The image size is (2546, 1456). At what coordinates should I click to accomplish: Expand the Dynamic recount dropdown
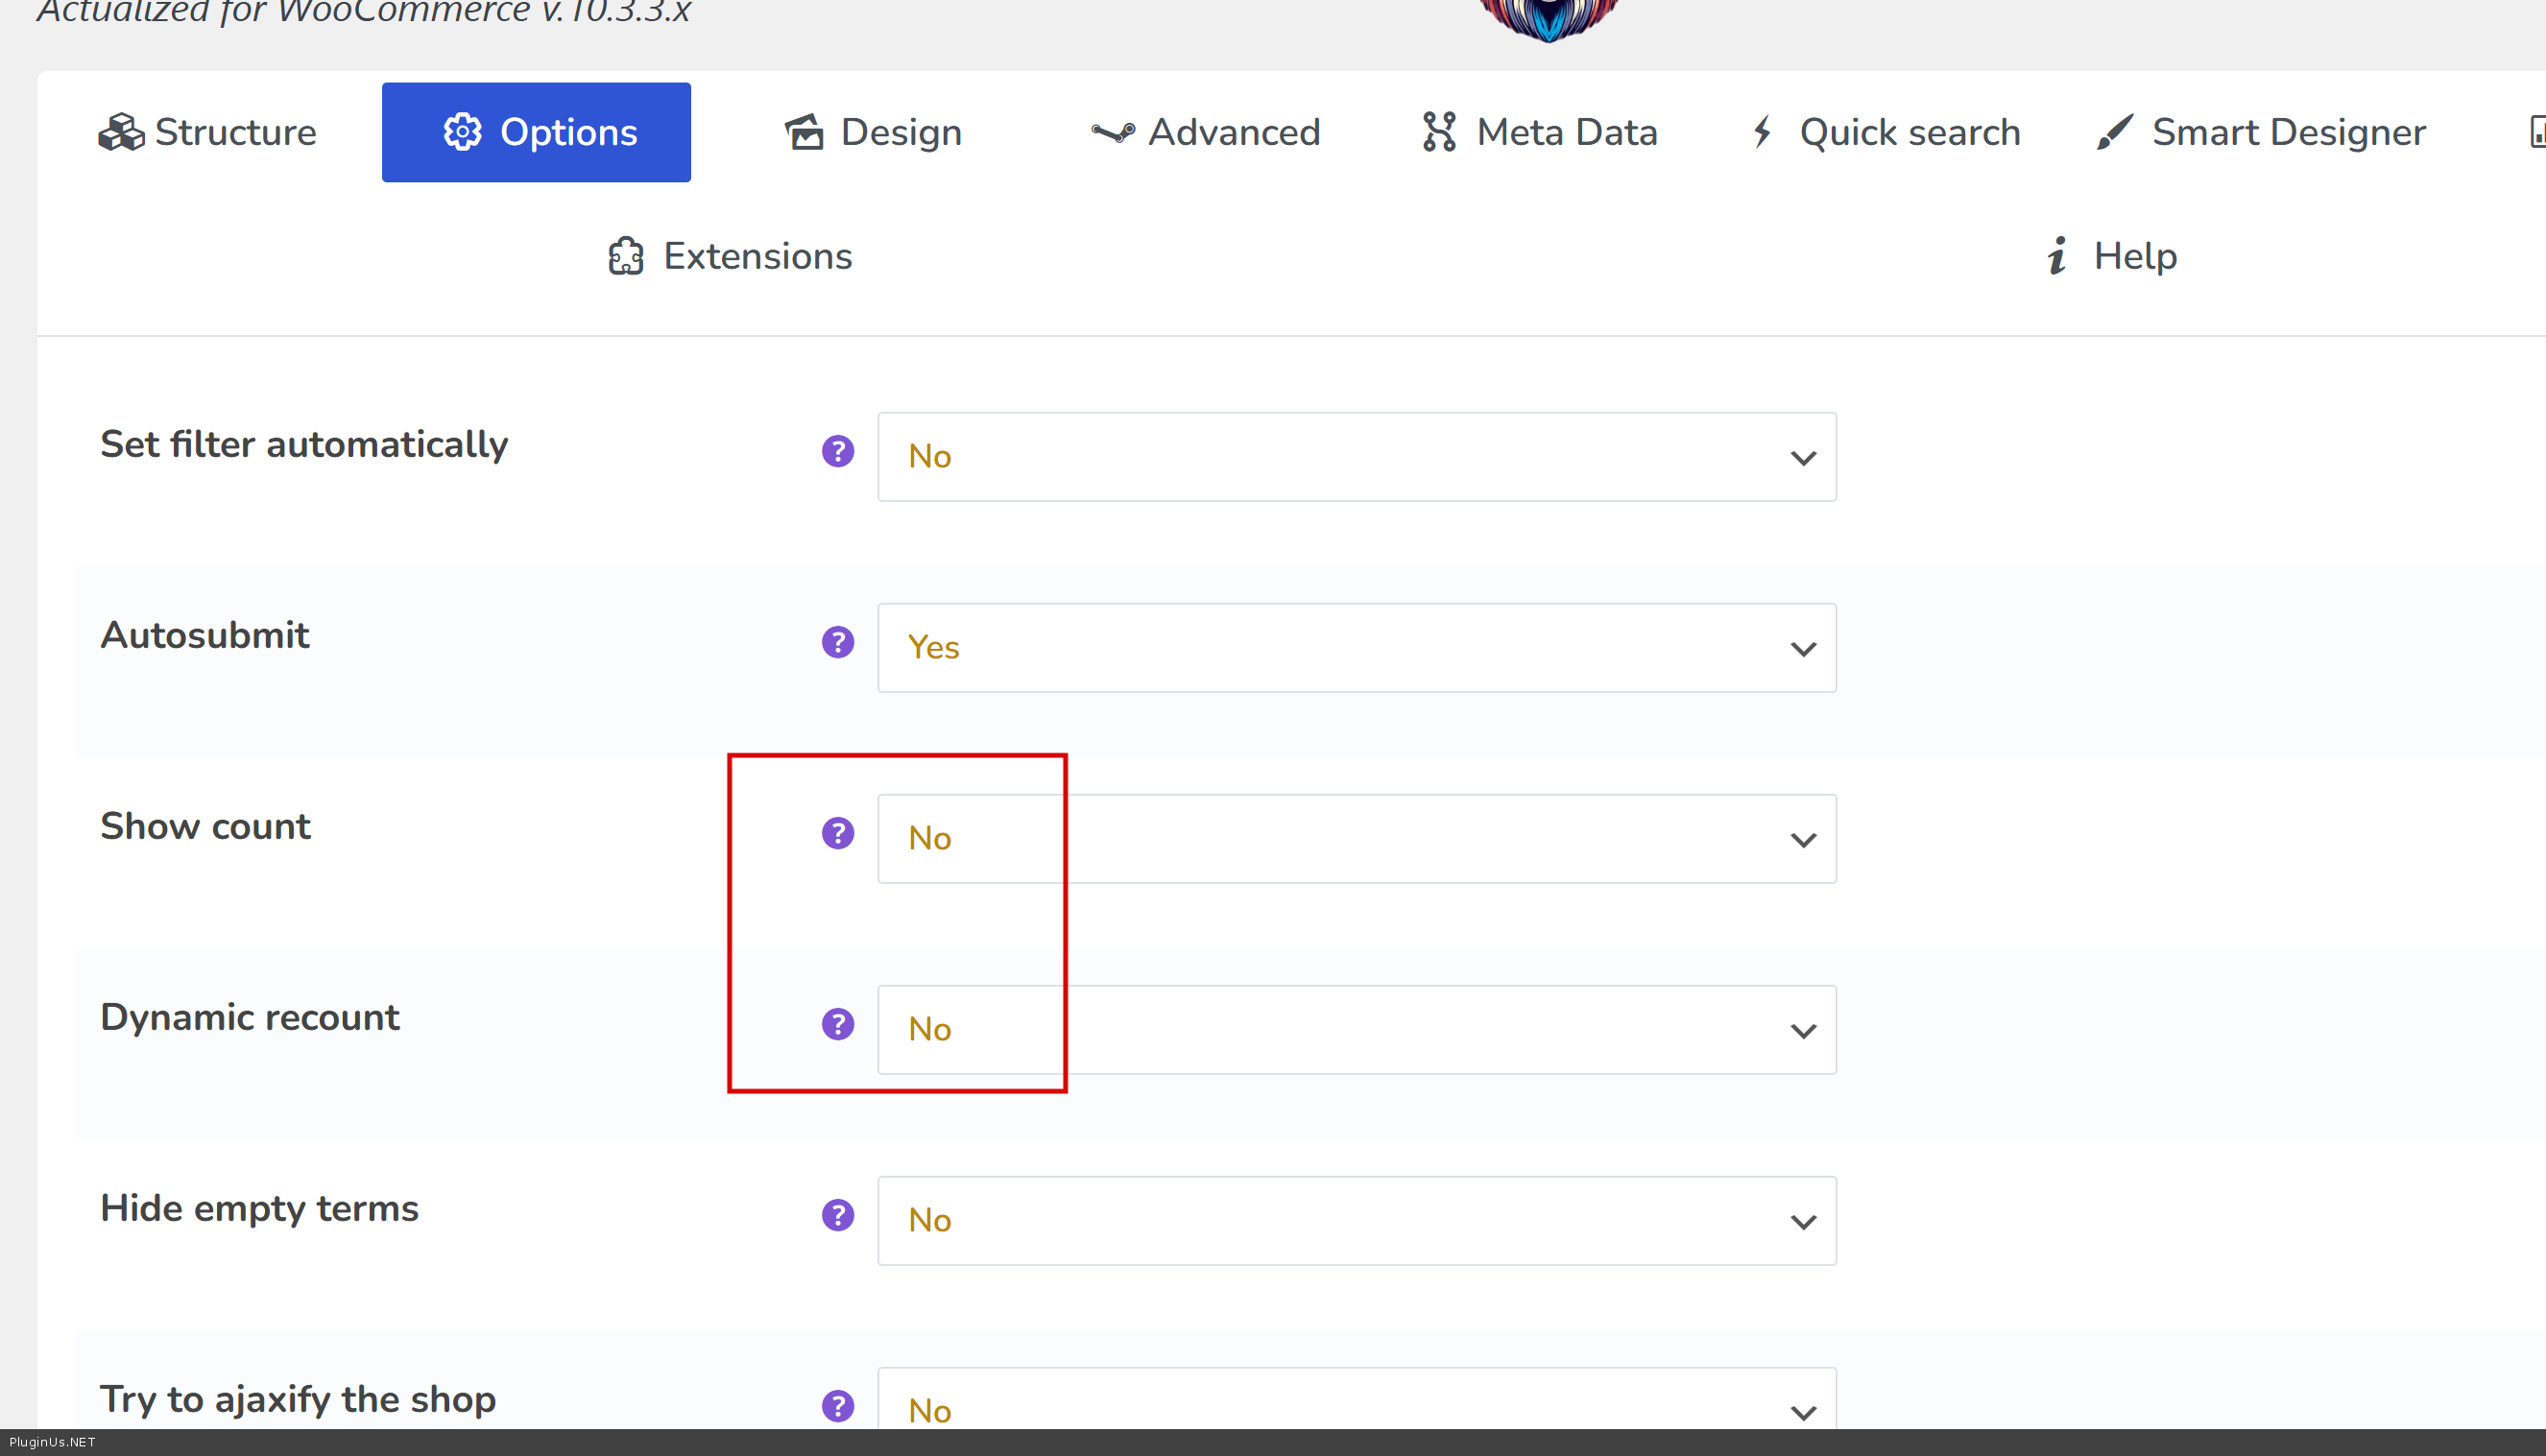click(1356, 1030)
